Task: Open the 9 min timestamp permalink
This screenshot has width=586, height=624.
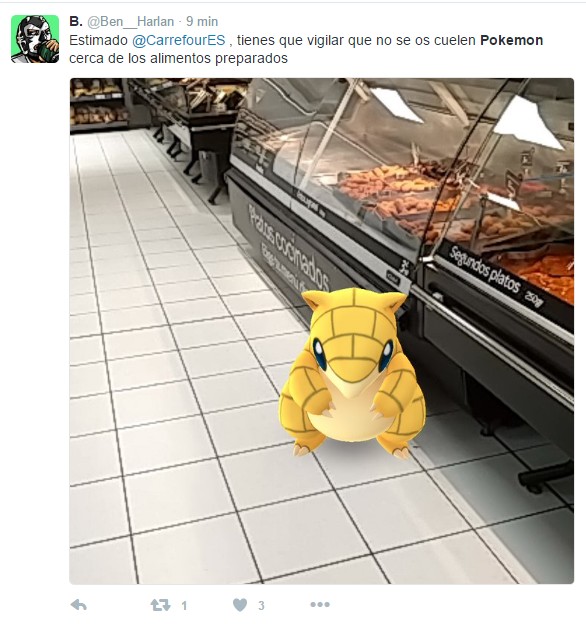Action: (x=202, y=21)
